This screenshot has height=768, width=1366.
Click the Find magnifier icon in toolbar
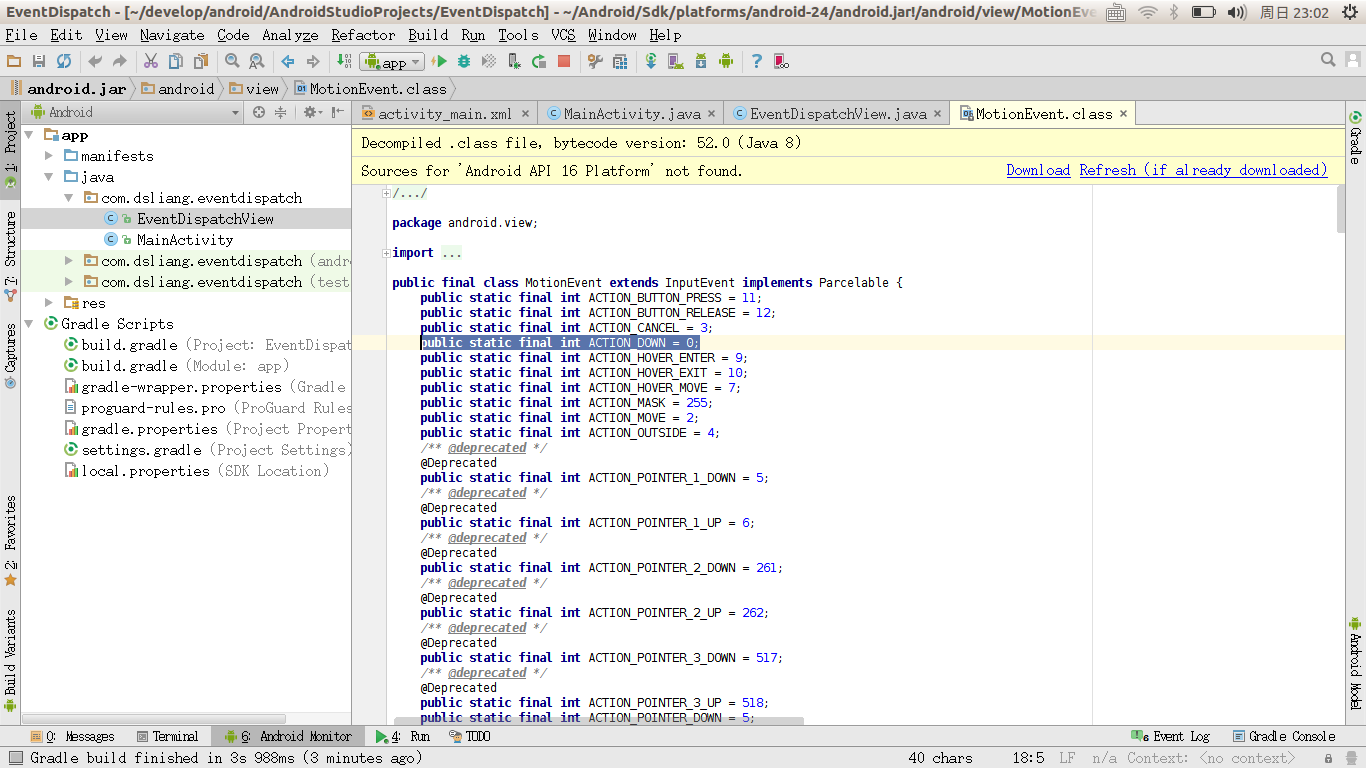coord(232,62)
